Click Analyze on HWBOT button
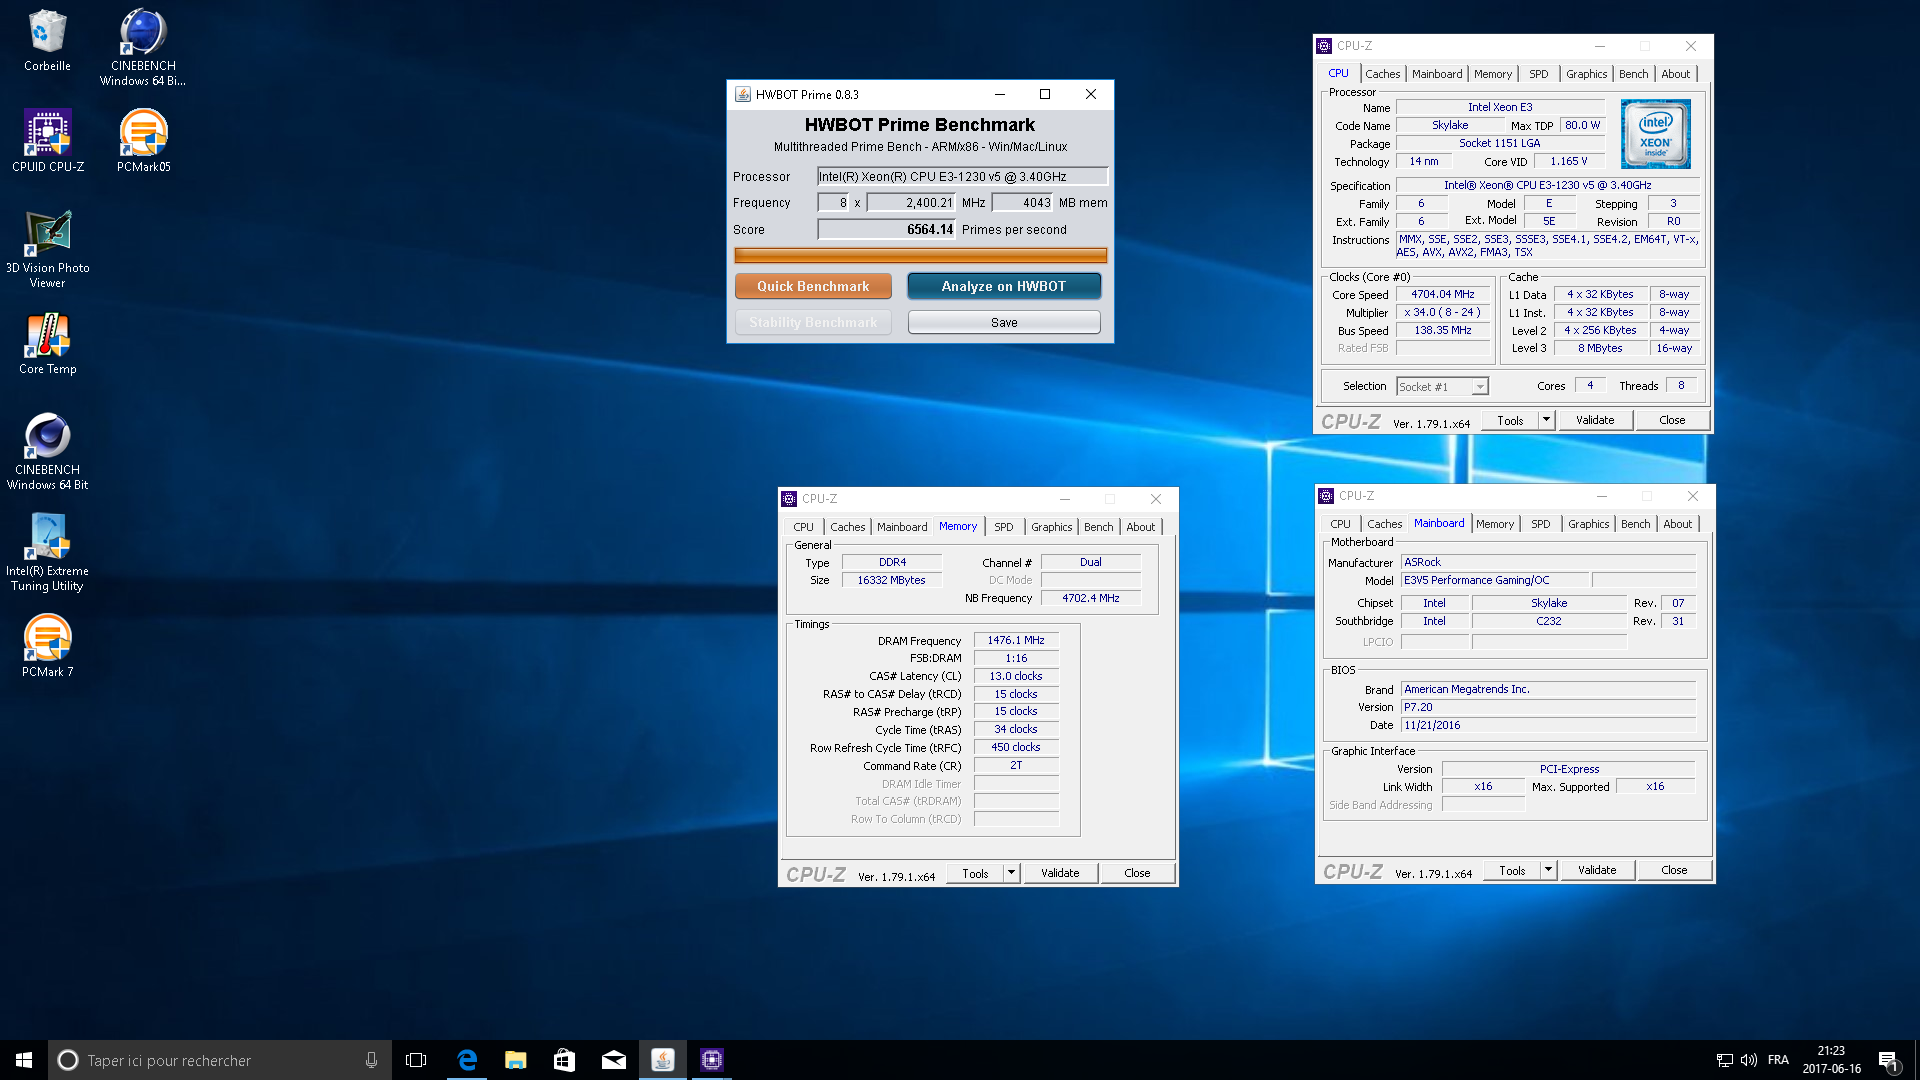The image size is (1920, 1080). tap(1003, 286)
